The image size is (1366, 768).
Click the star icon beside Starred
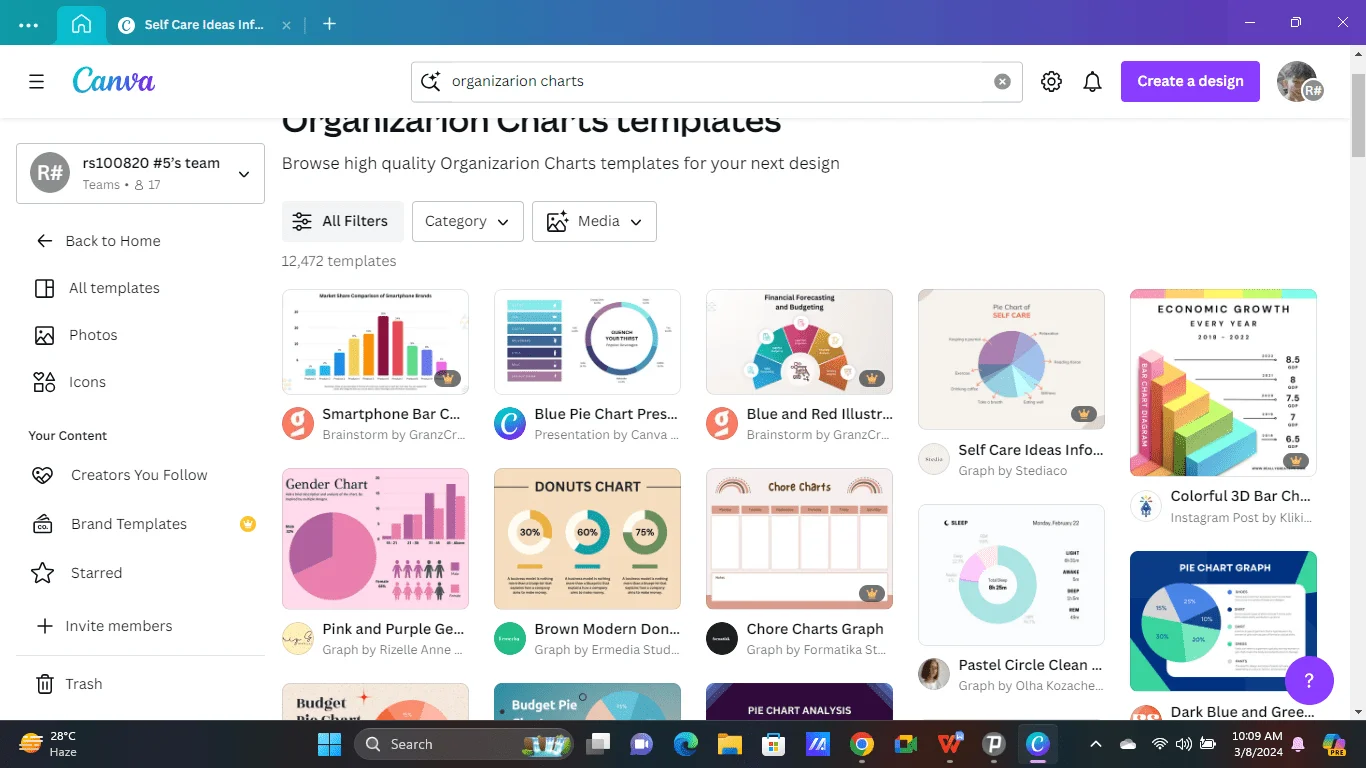pyautogui.click(x=42, y=573)
